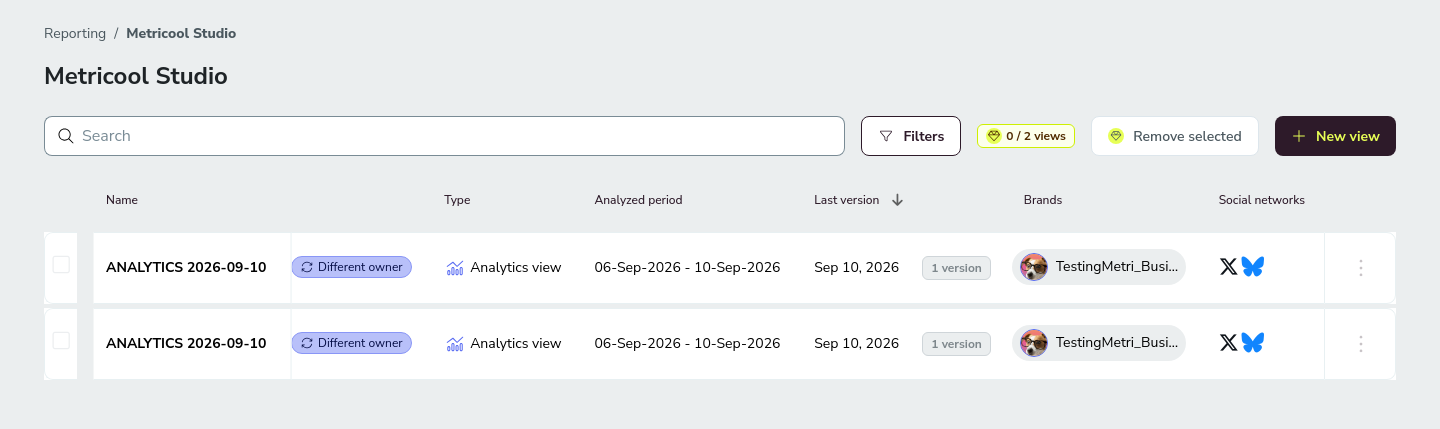Open the three-dot menu for the second row
The image size is (1440, 429).
1360,344
